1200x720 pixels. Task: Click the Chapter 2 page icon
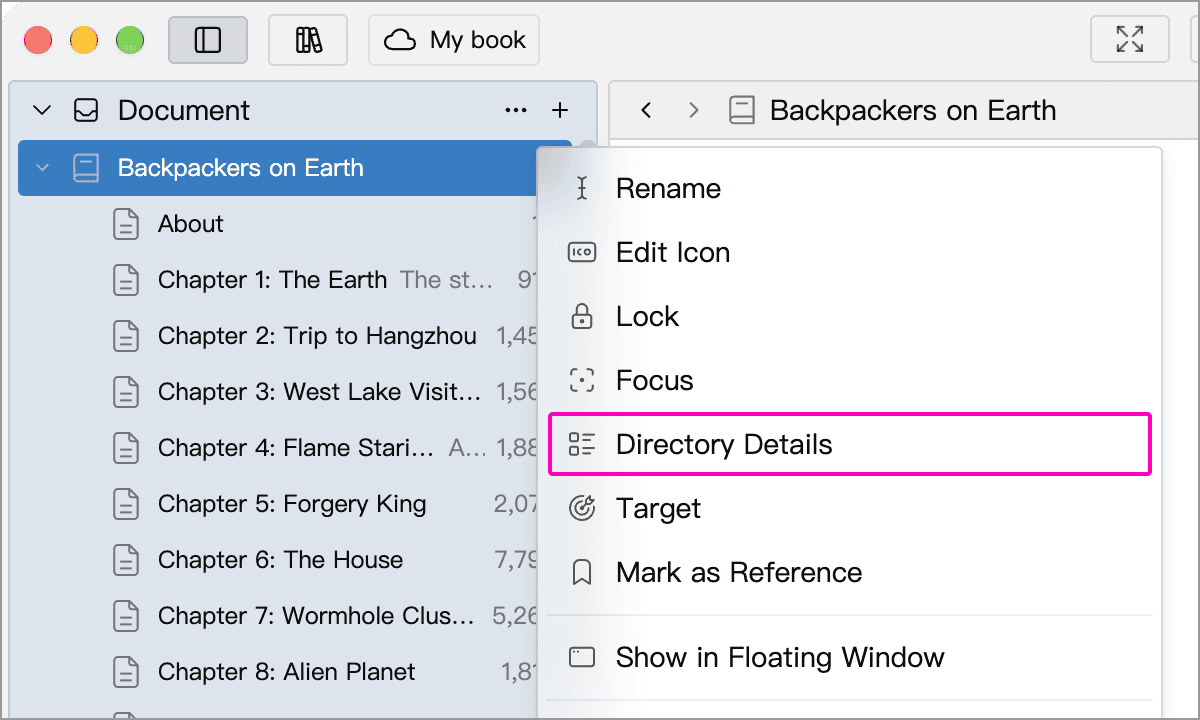pyautogui.click(x=125, y=336)
